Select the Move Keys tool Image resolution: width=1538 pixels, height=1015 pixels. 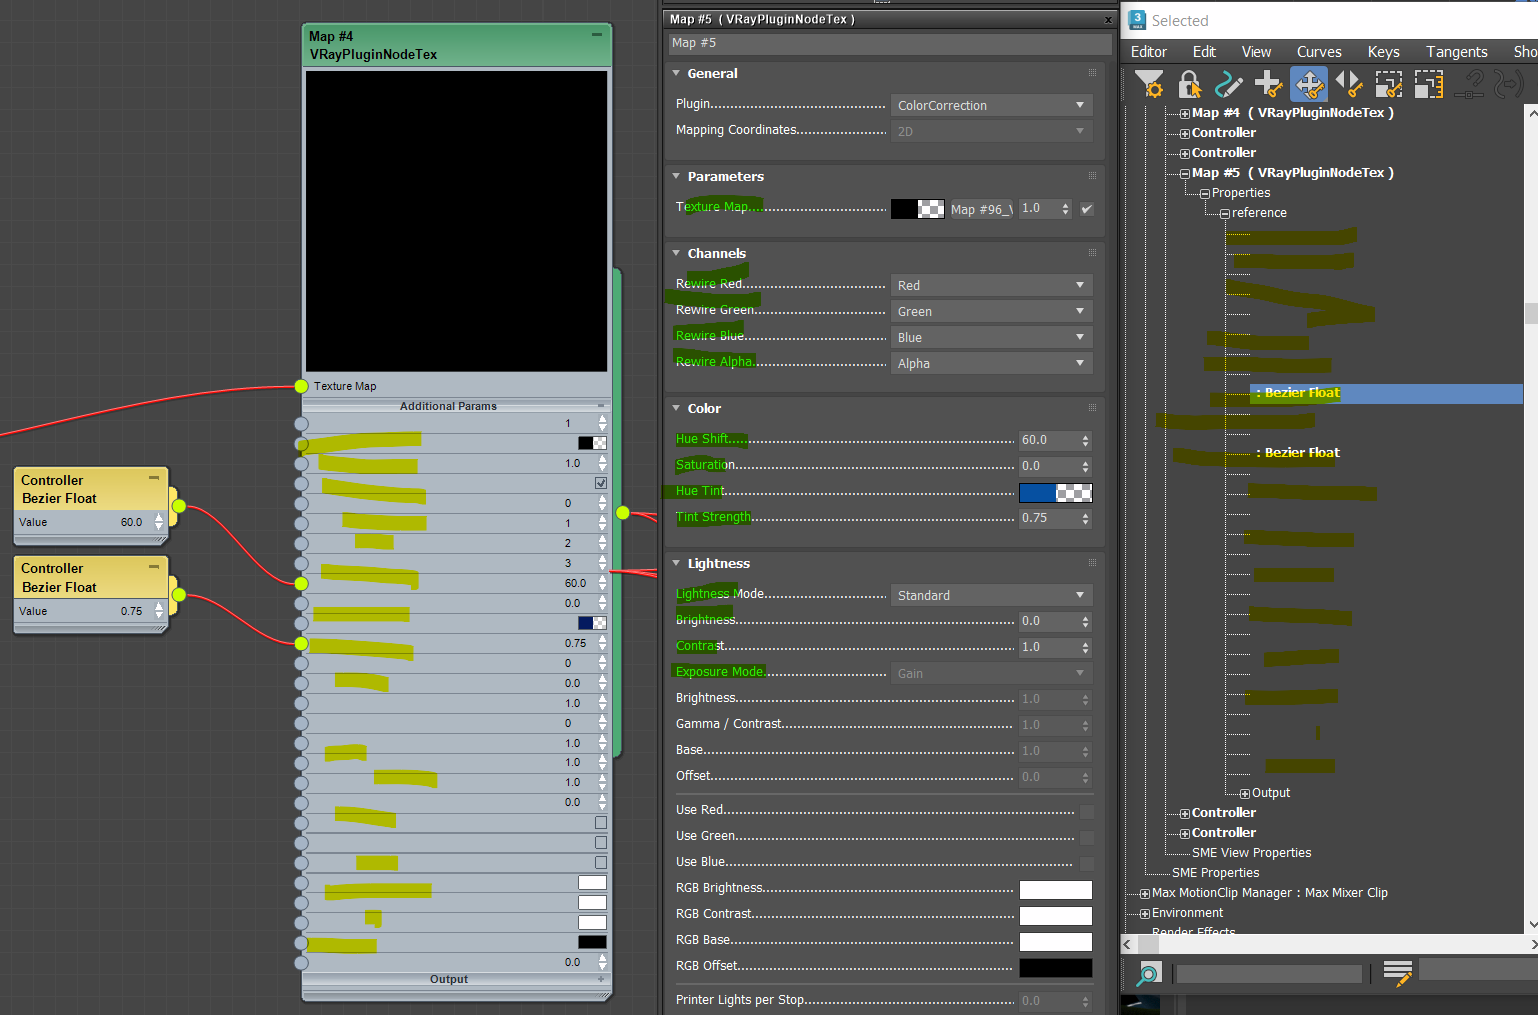coord(1309,84)
